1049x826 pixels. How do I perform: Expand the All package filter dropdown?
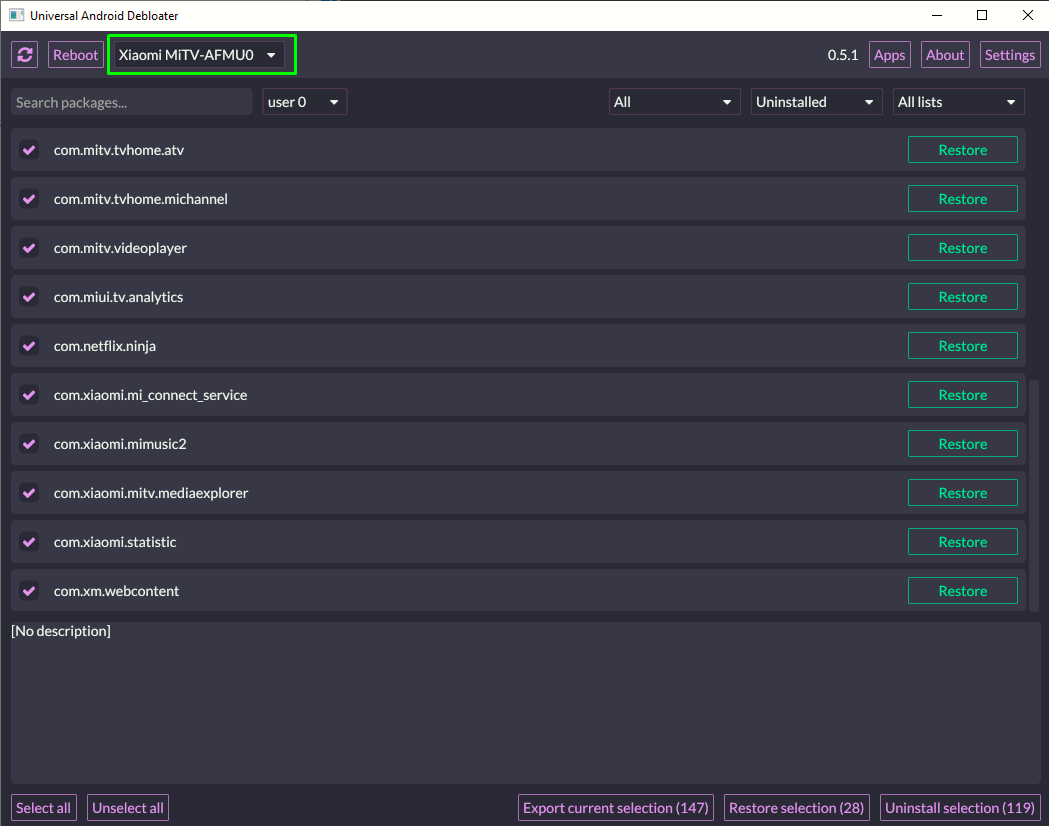[x=674, y=102]
